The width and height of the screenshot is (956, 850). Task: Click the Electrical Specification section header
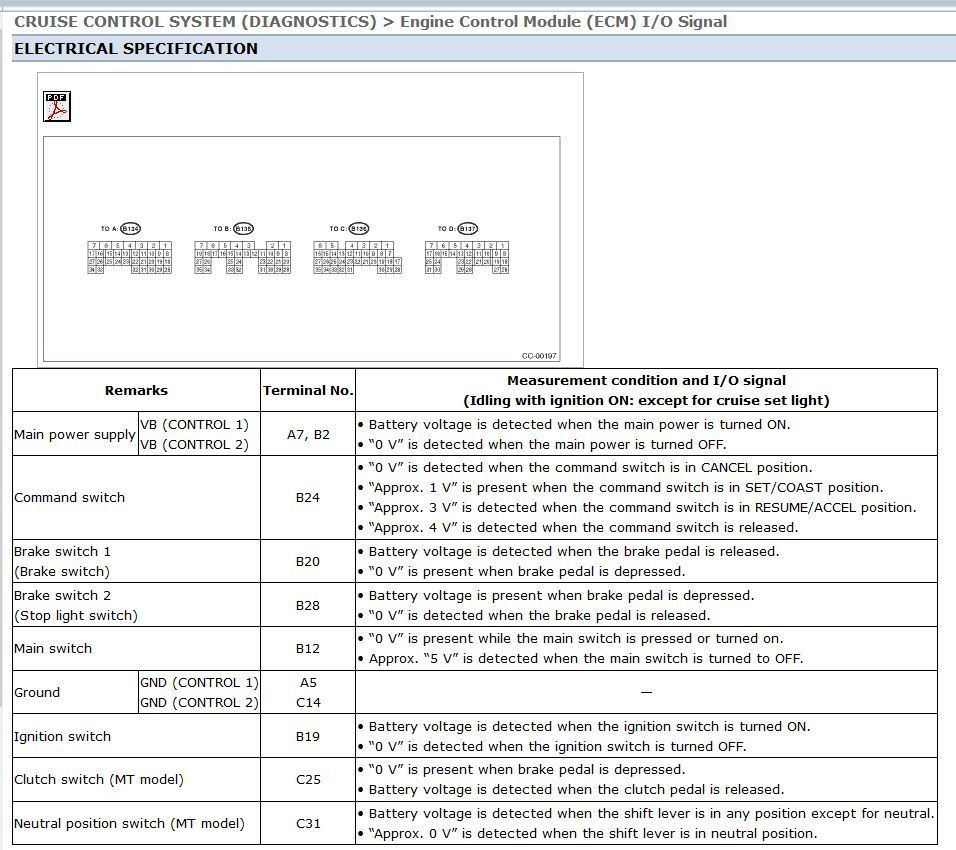[x=136, y=48]
